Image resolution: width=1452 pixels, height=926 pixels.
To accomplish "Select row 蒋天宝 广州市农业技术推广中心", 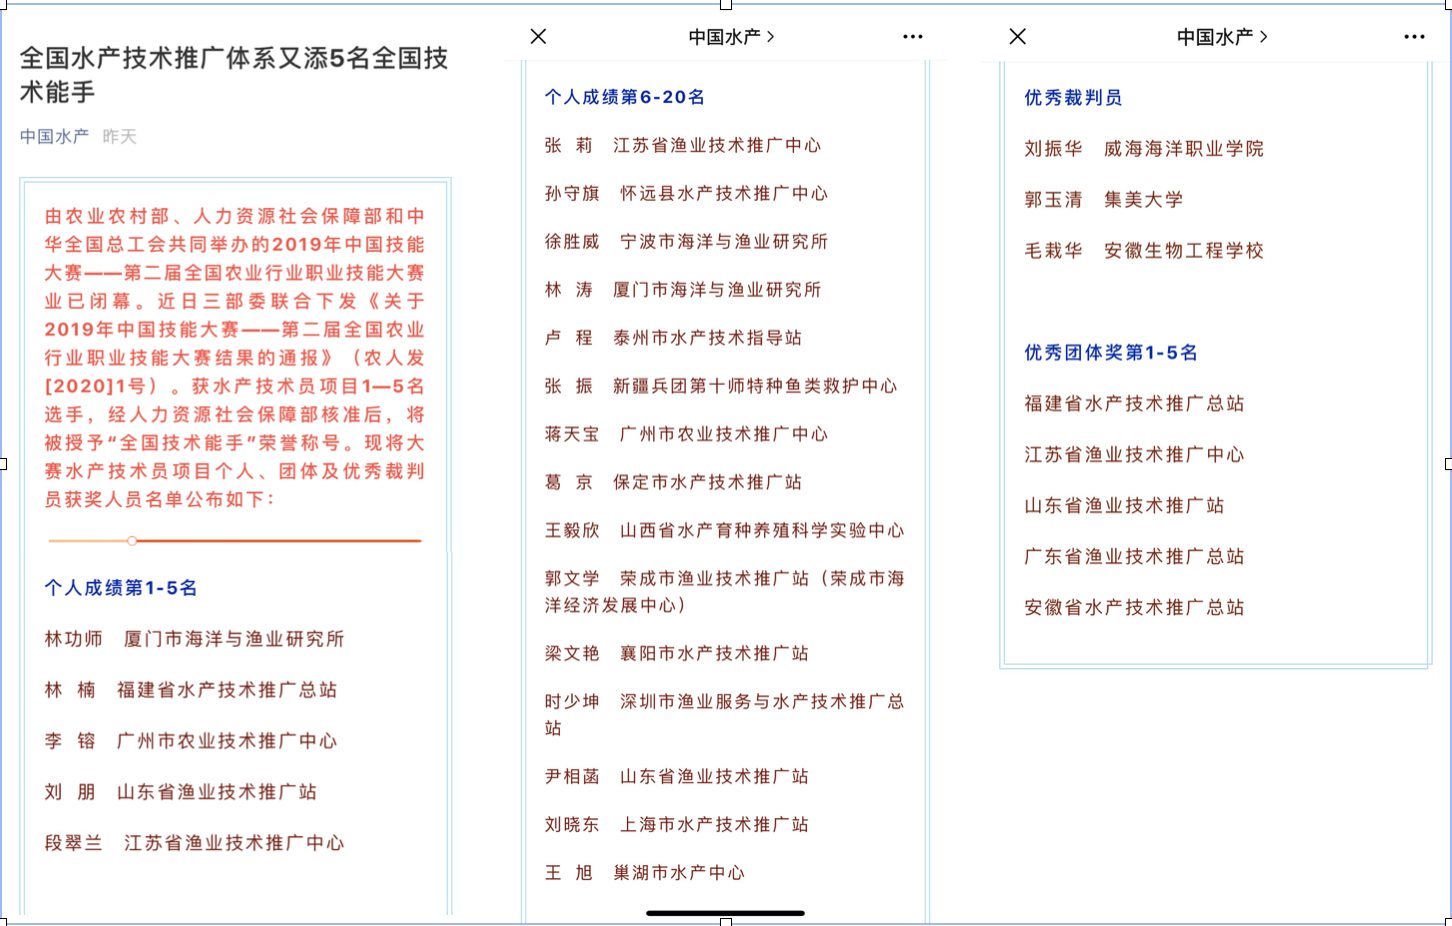I will click(x=686, y=434).
